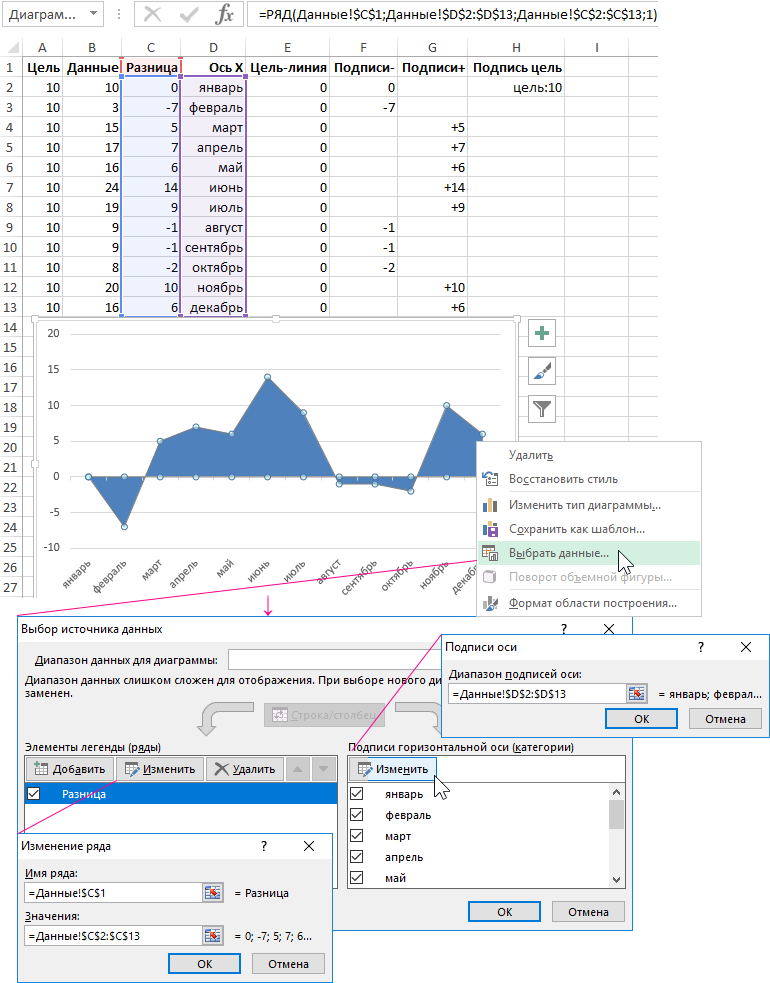This screenshot has width=770, height=983.
Task: Click range selector beside Имя ряда field
Action: pyautogui.click(x=213, y=893)
